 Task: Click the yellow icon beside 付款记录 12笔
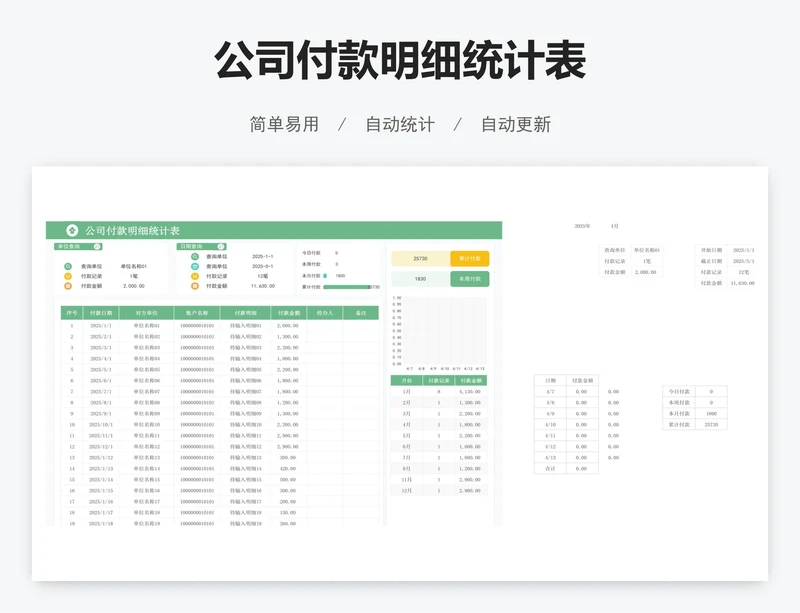pyautogui.click(x=194, y=276)
